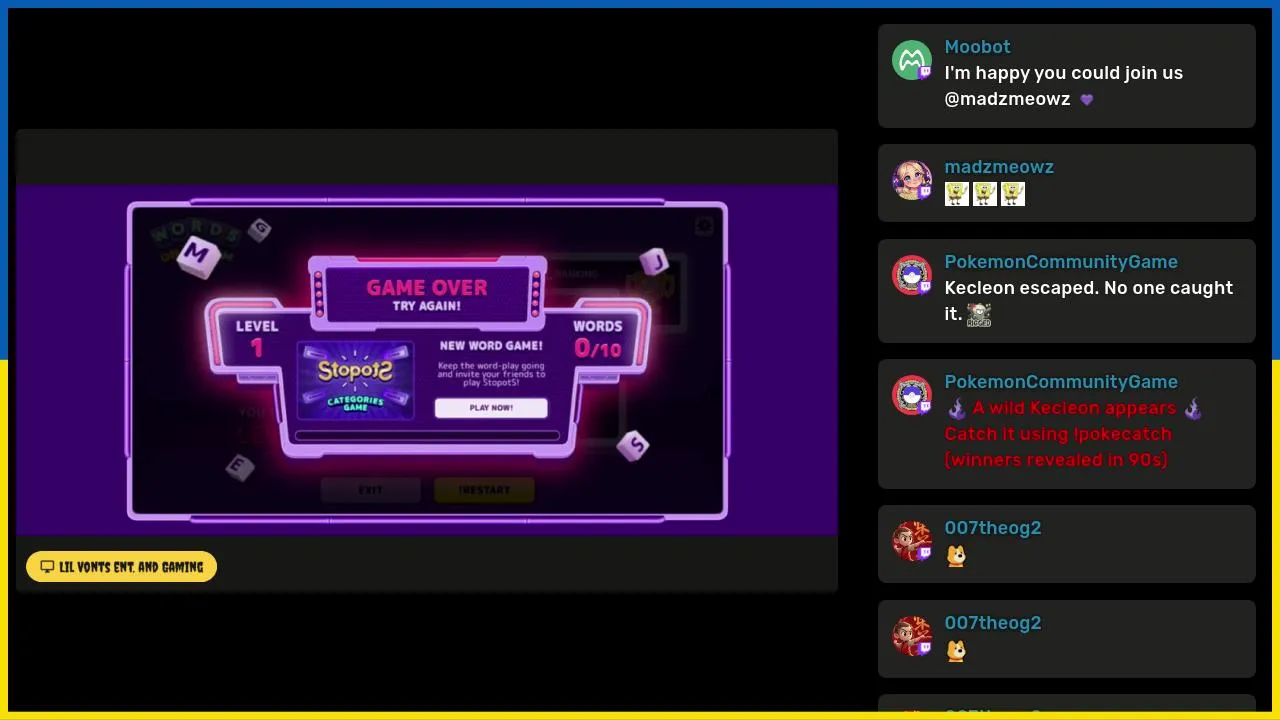Open PokemonCommunityGame avatar on Kecleon escaped message

coord(912,276)
